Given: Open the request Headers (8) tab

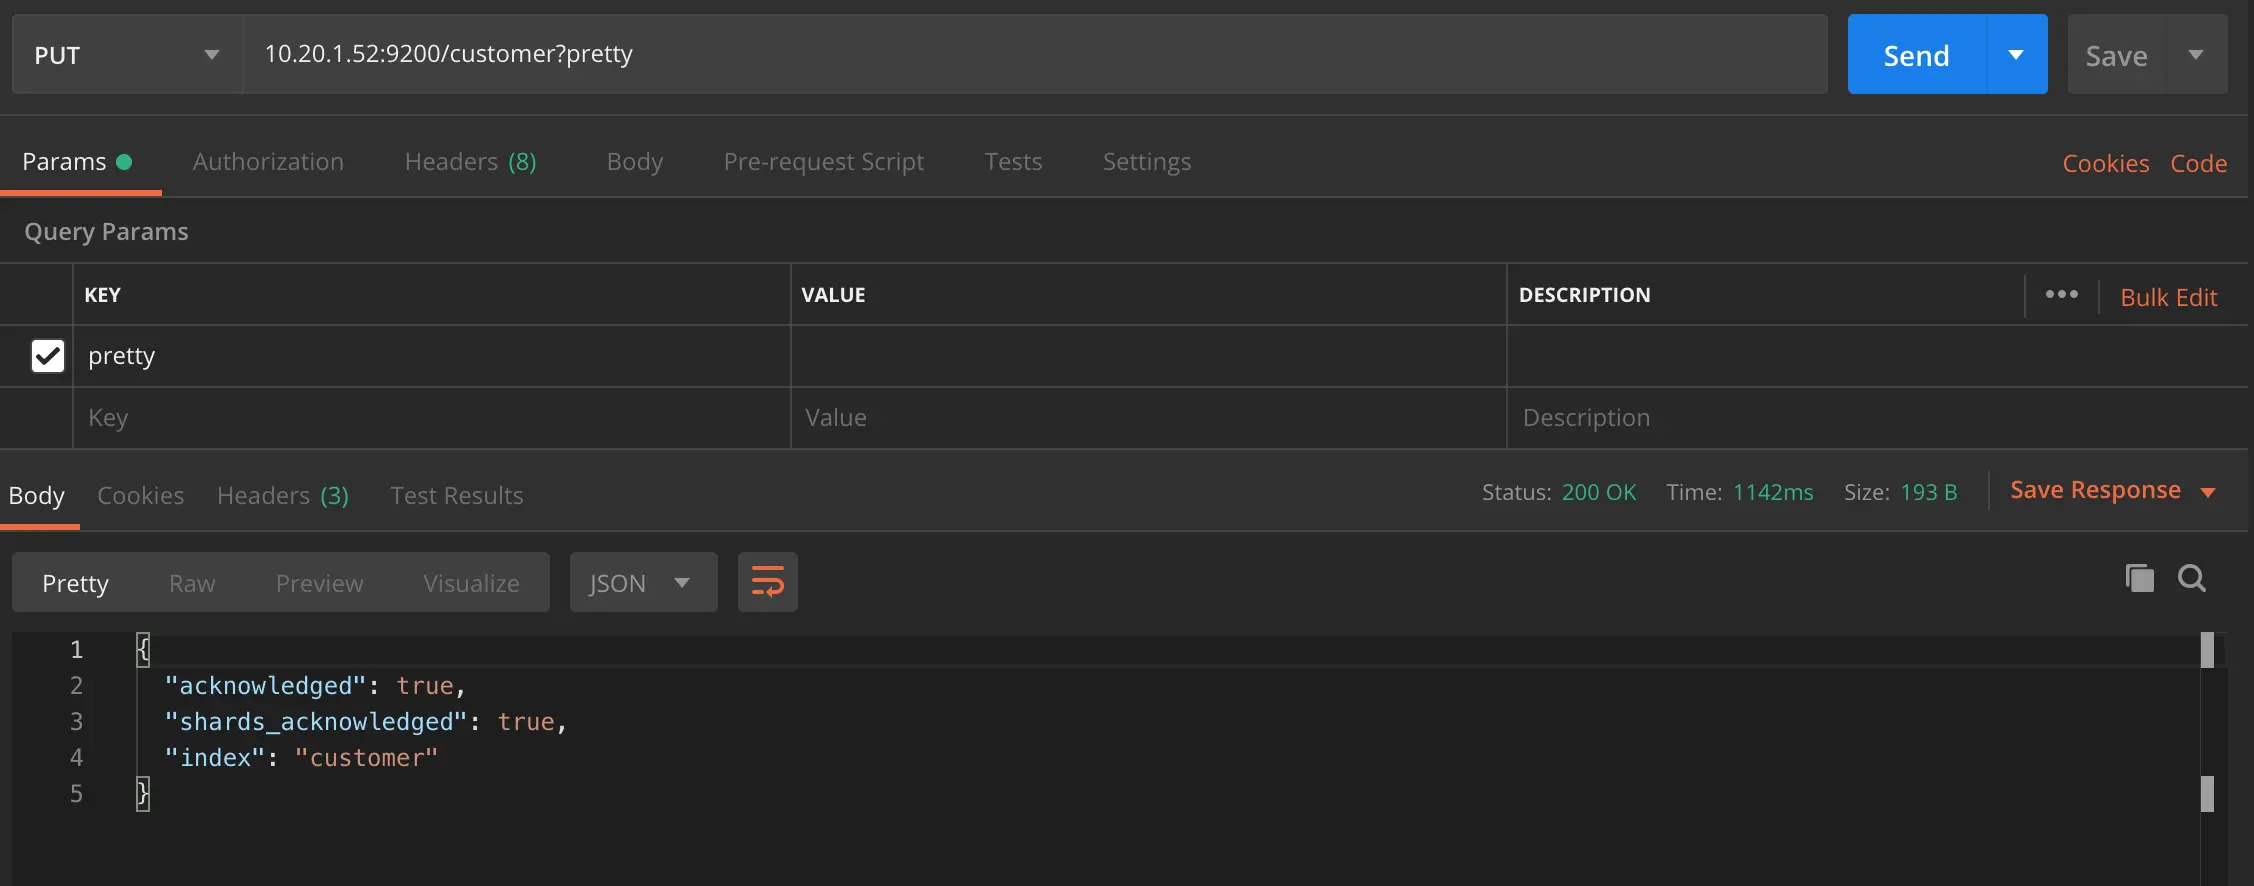Looking at the screenshot, I should click(470, 162).
